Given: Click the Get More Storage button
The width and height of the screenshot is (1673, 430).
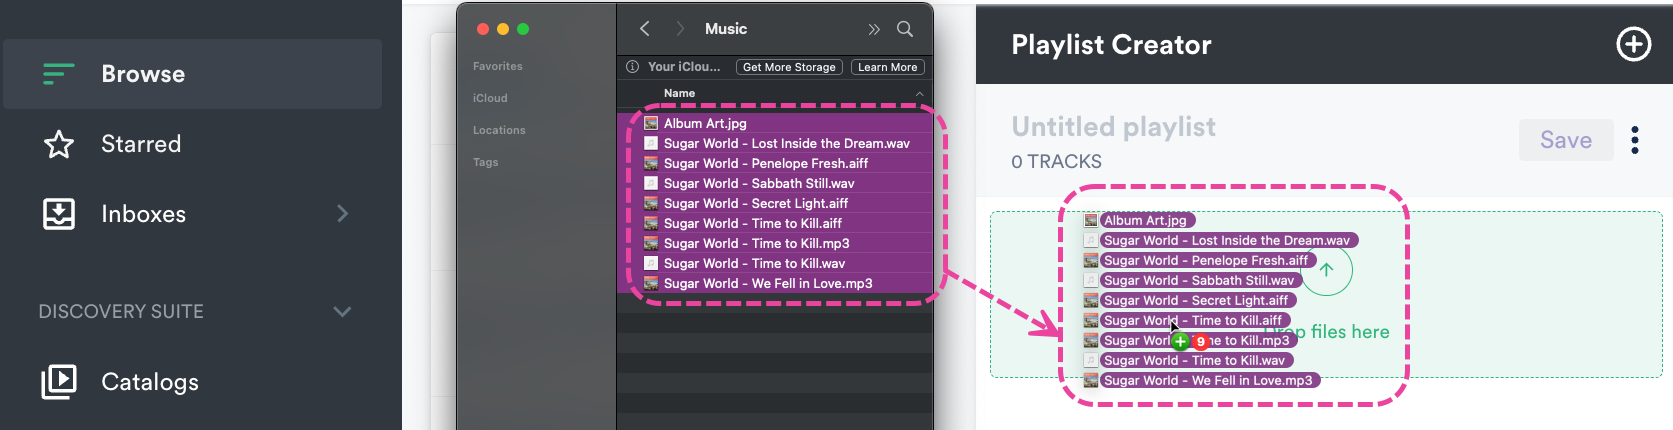Looking at the screenshot, I should (x=789, y=67).
